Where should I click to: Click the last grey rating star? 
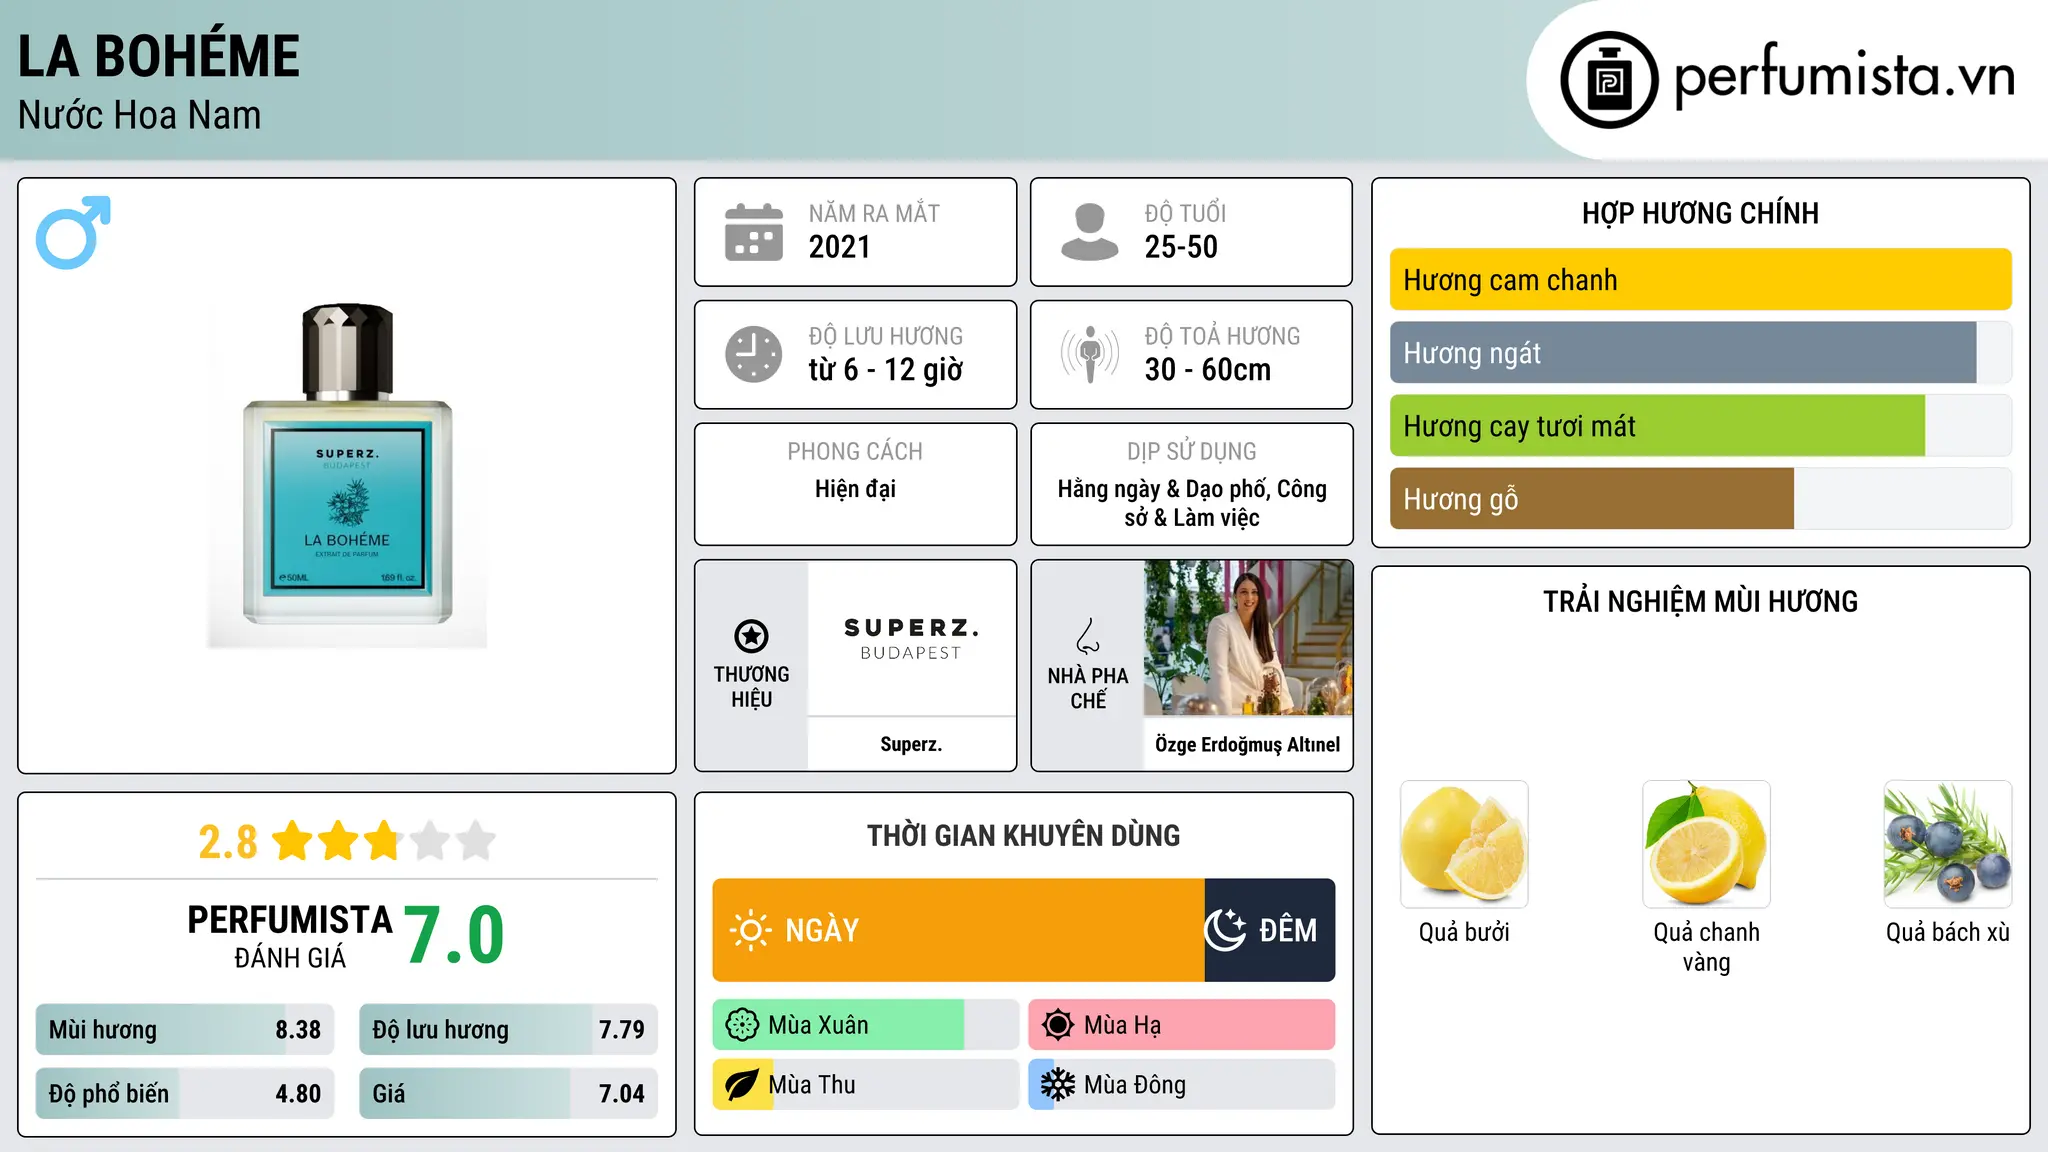click(476, 841)
